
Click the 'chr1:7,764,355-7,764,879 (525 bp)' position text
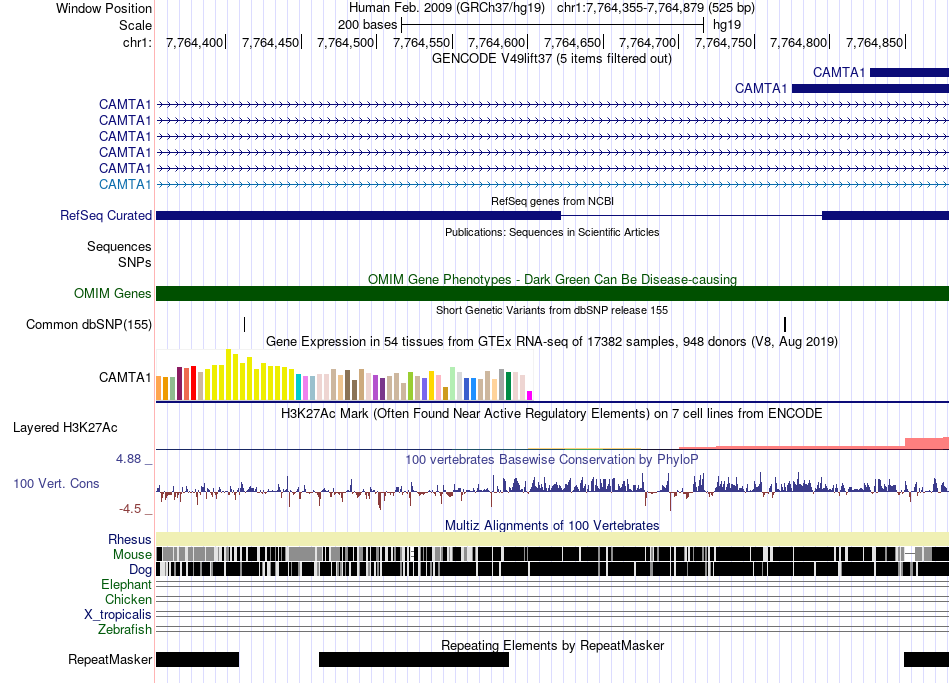(656, 8)
